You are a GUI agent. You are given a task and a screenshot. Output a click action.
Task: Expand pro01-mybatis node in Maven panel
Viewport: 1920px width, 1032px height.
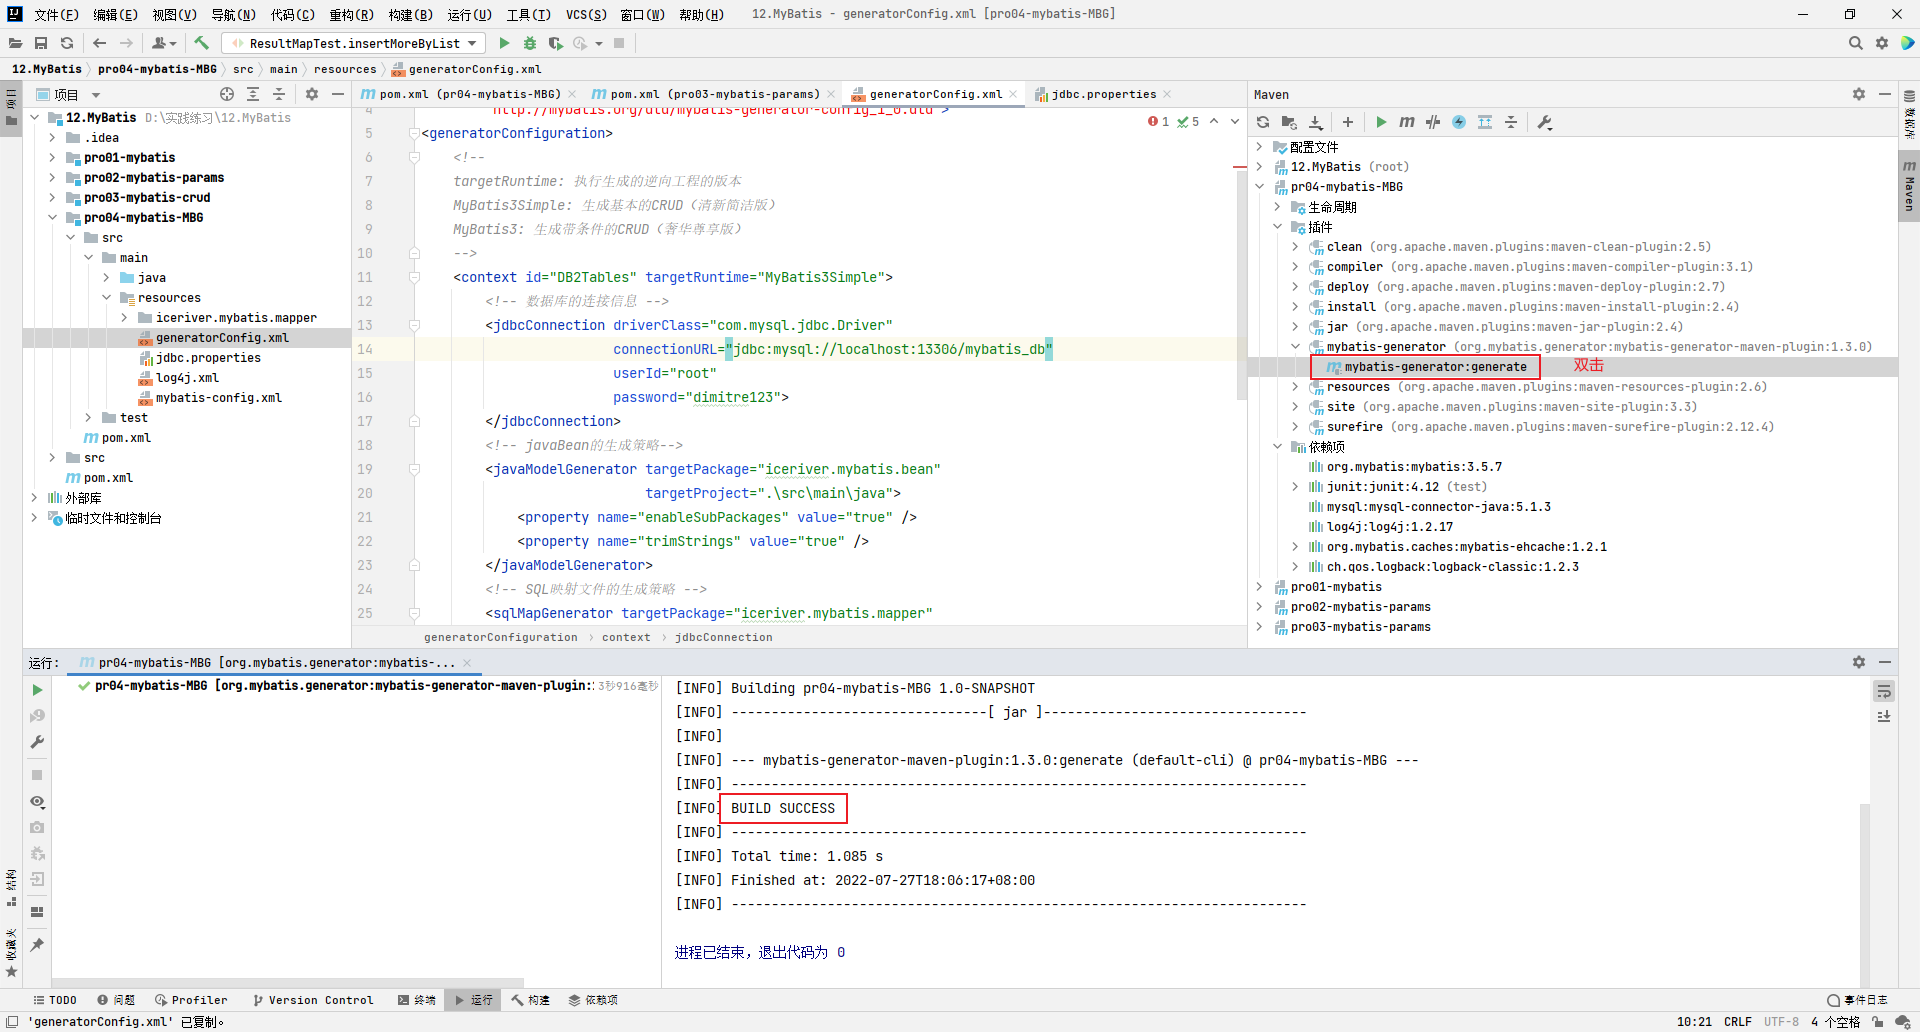pyautogui.click(x=1259, y=587)
